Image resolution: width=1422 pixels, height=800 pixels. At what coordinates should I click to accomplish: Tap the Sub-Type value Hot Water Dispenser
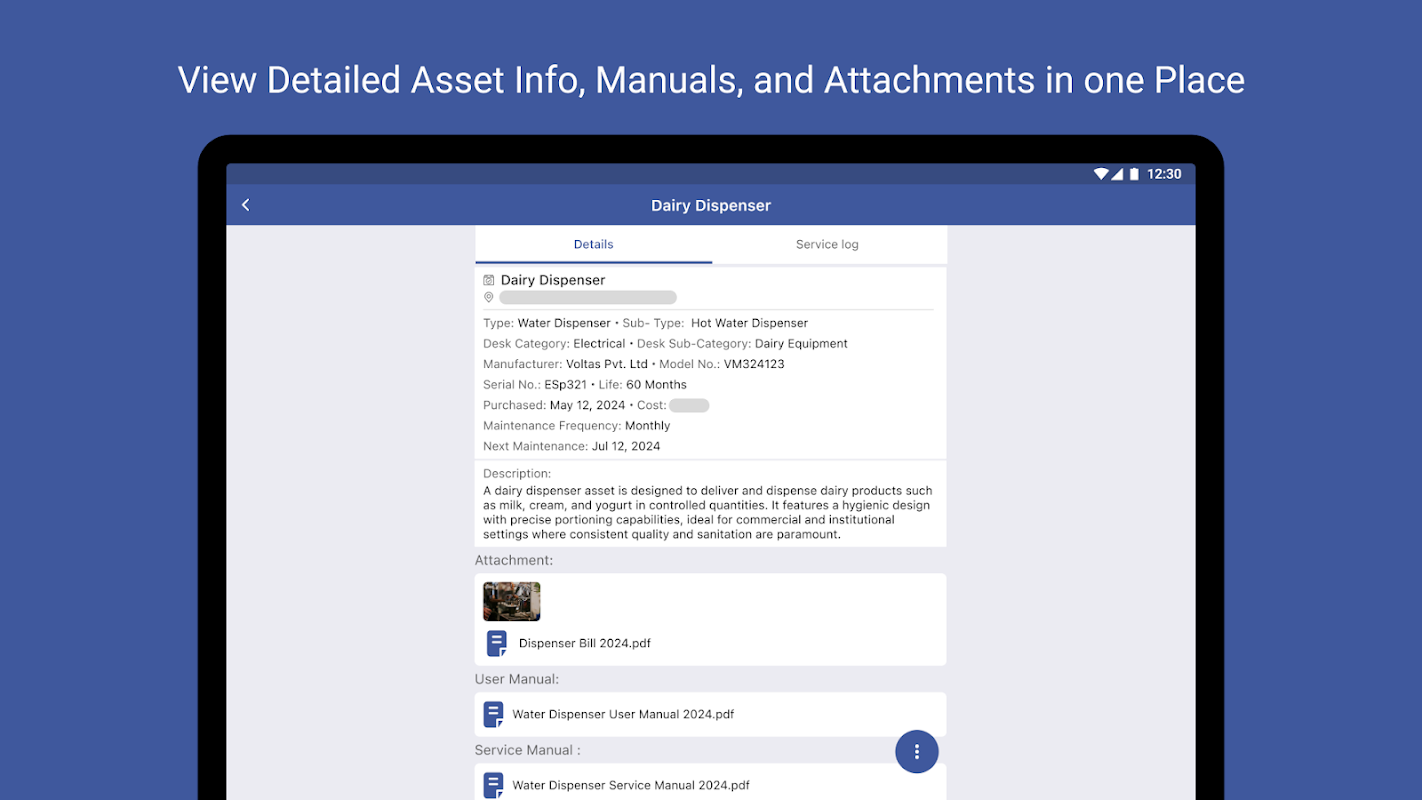[x=749, y=323]
